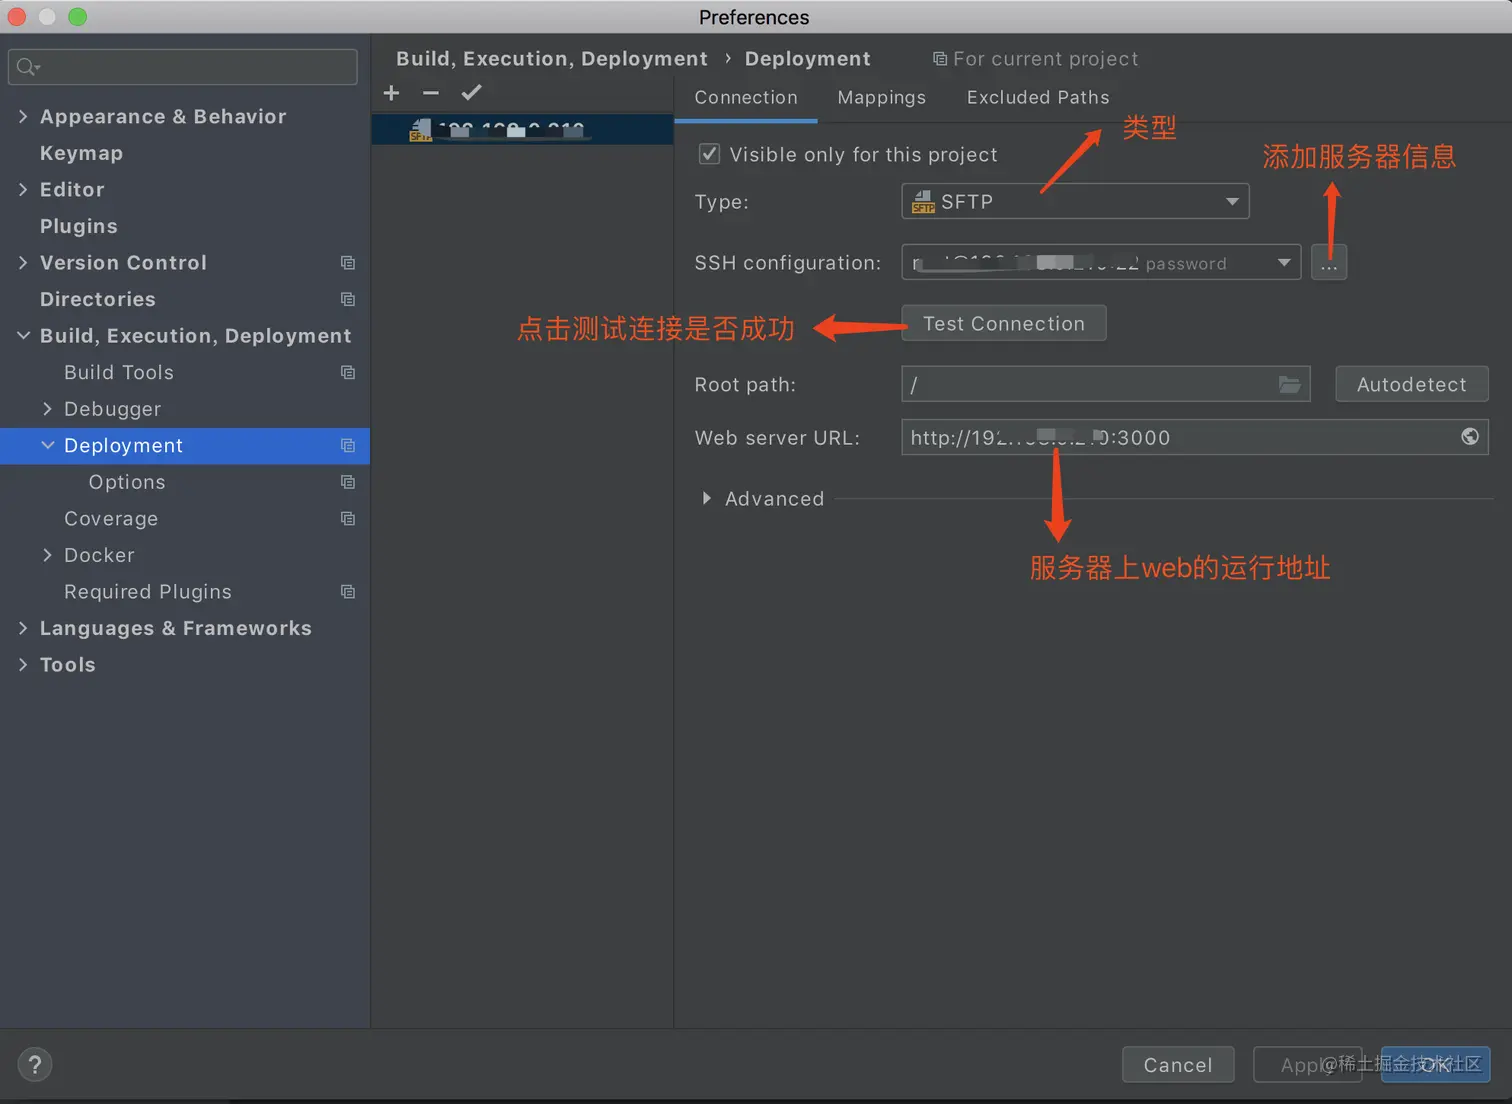The image size is (1512, 1104).
Task: Expand the Debugger settings node
Action: tap(47, 409)
